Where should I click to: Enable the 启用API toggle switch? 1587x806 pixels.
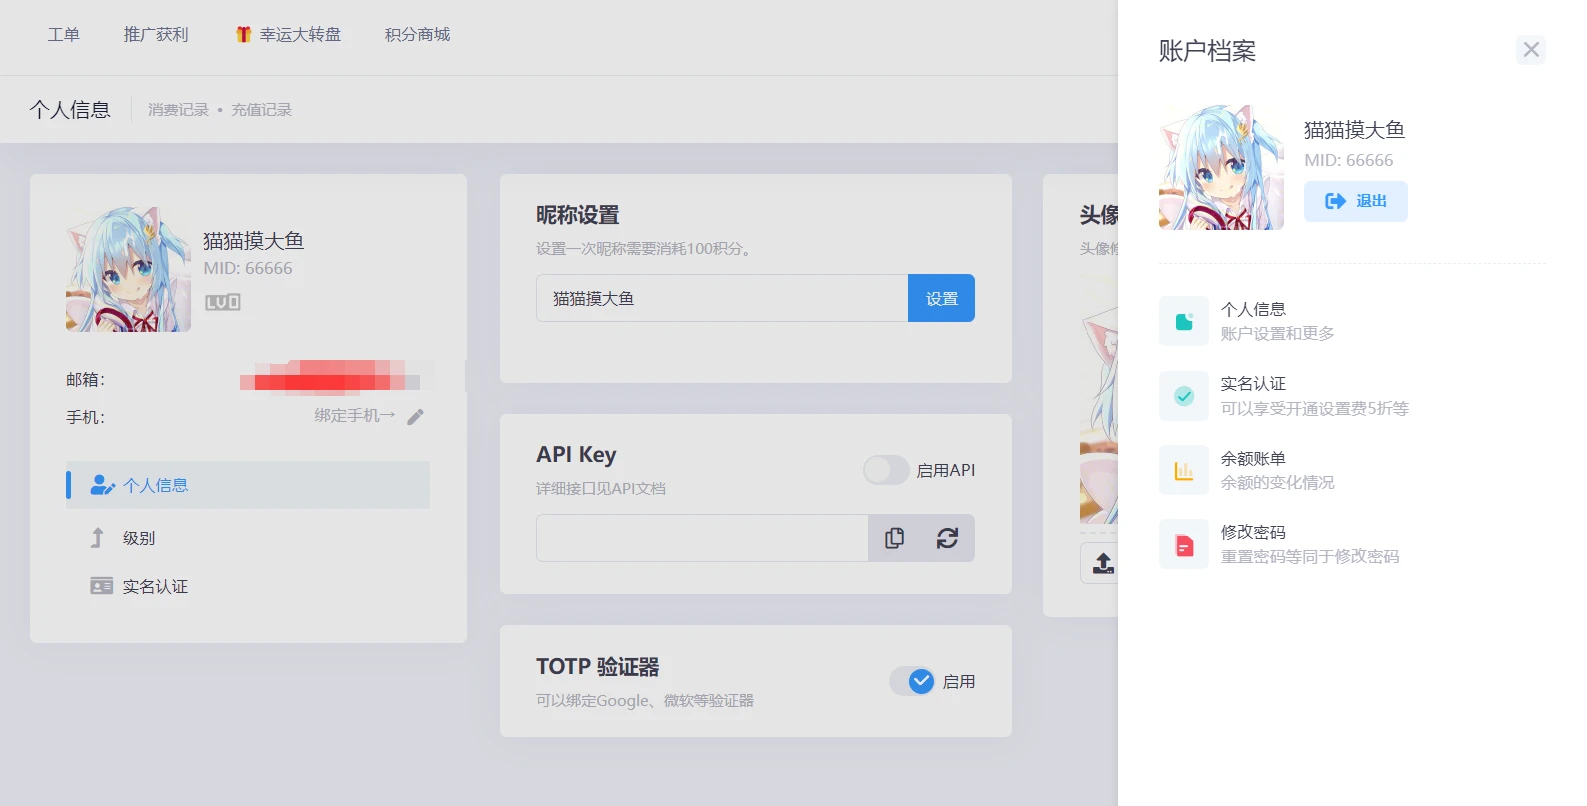click(886, 470)
